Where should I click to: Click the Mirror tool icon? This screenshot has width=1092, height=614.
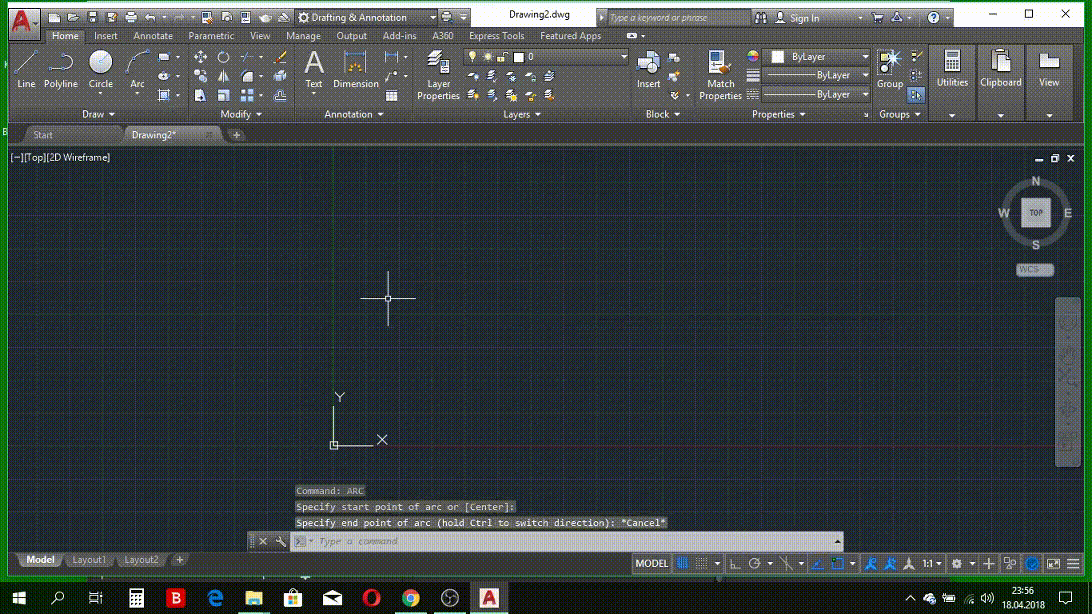(224, 76)
